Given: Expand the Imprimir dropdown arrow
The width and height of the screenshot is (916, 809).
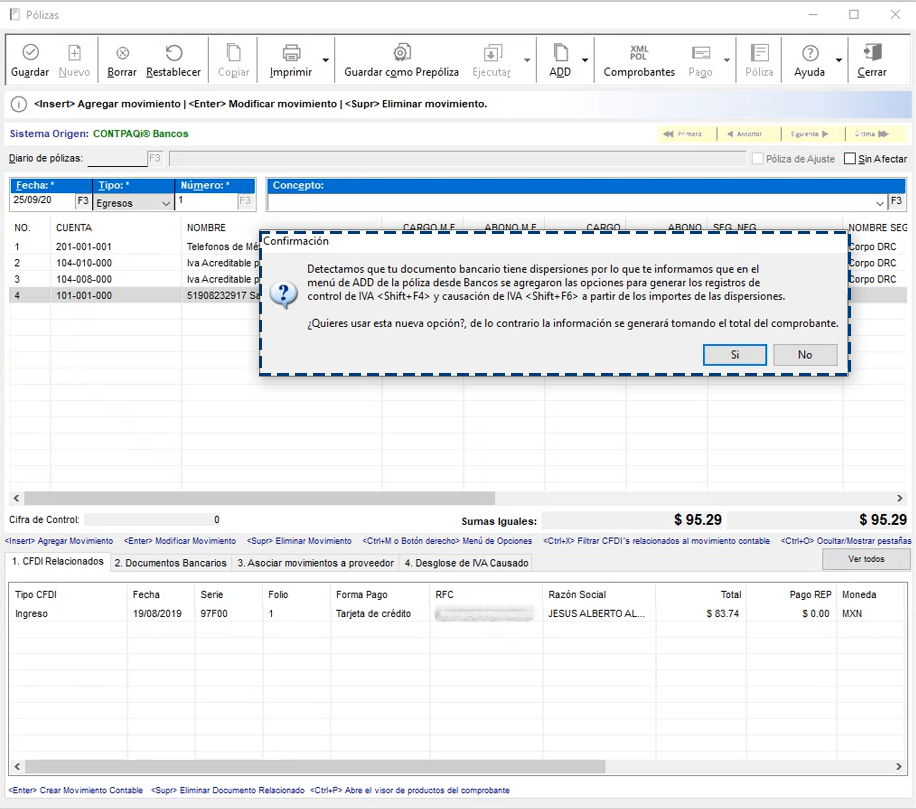Looking at the screenshot, I should 326,61.
